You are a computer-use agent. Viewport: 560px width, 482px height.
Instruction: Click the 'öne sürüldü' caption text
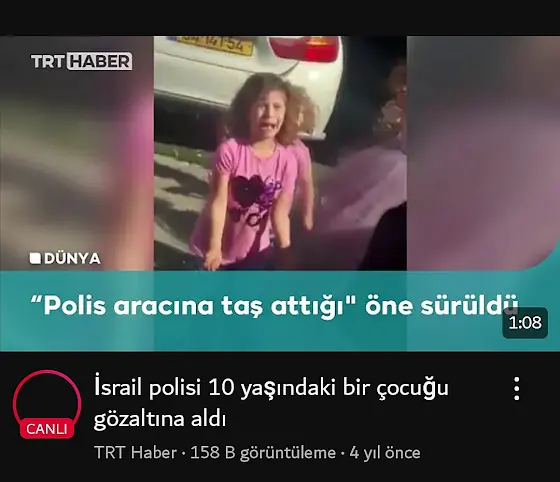pos(441,305)
